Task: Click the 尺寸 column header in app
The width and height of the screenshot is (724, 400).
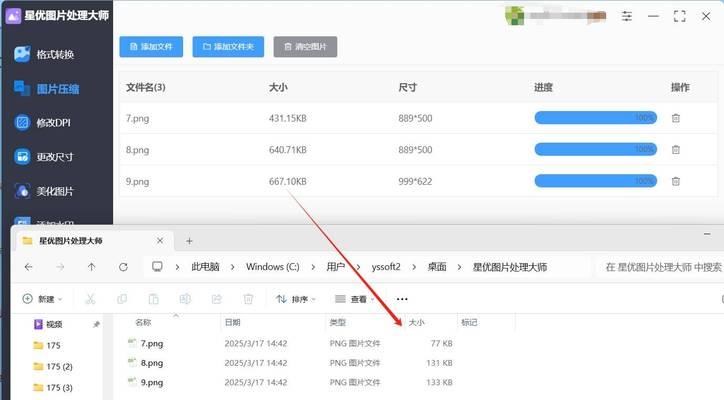Action: pyautogui.click(x=407, y=87)
